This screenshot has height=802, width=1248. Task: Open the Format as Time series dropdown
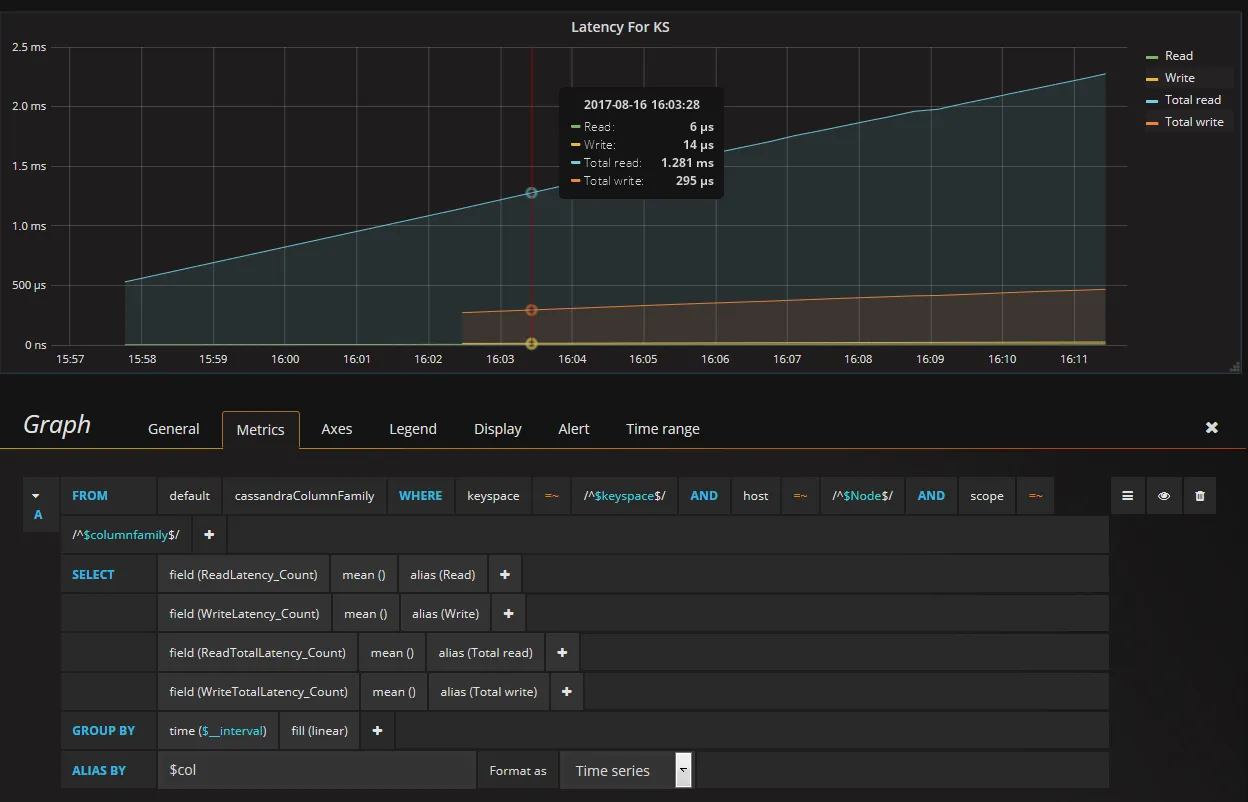[x=626, y=770]
